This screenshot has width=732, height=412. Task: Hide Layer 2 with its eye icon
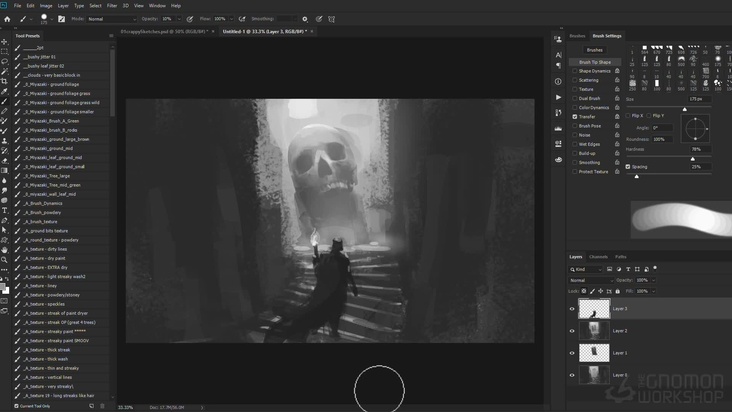(x=572, y=331)
